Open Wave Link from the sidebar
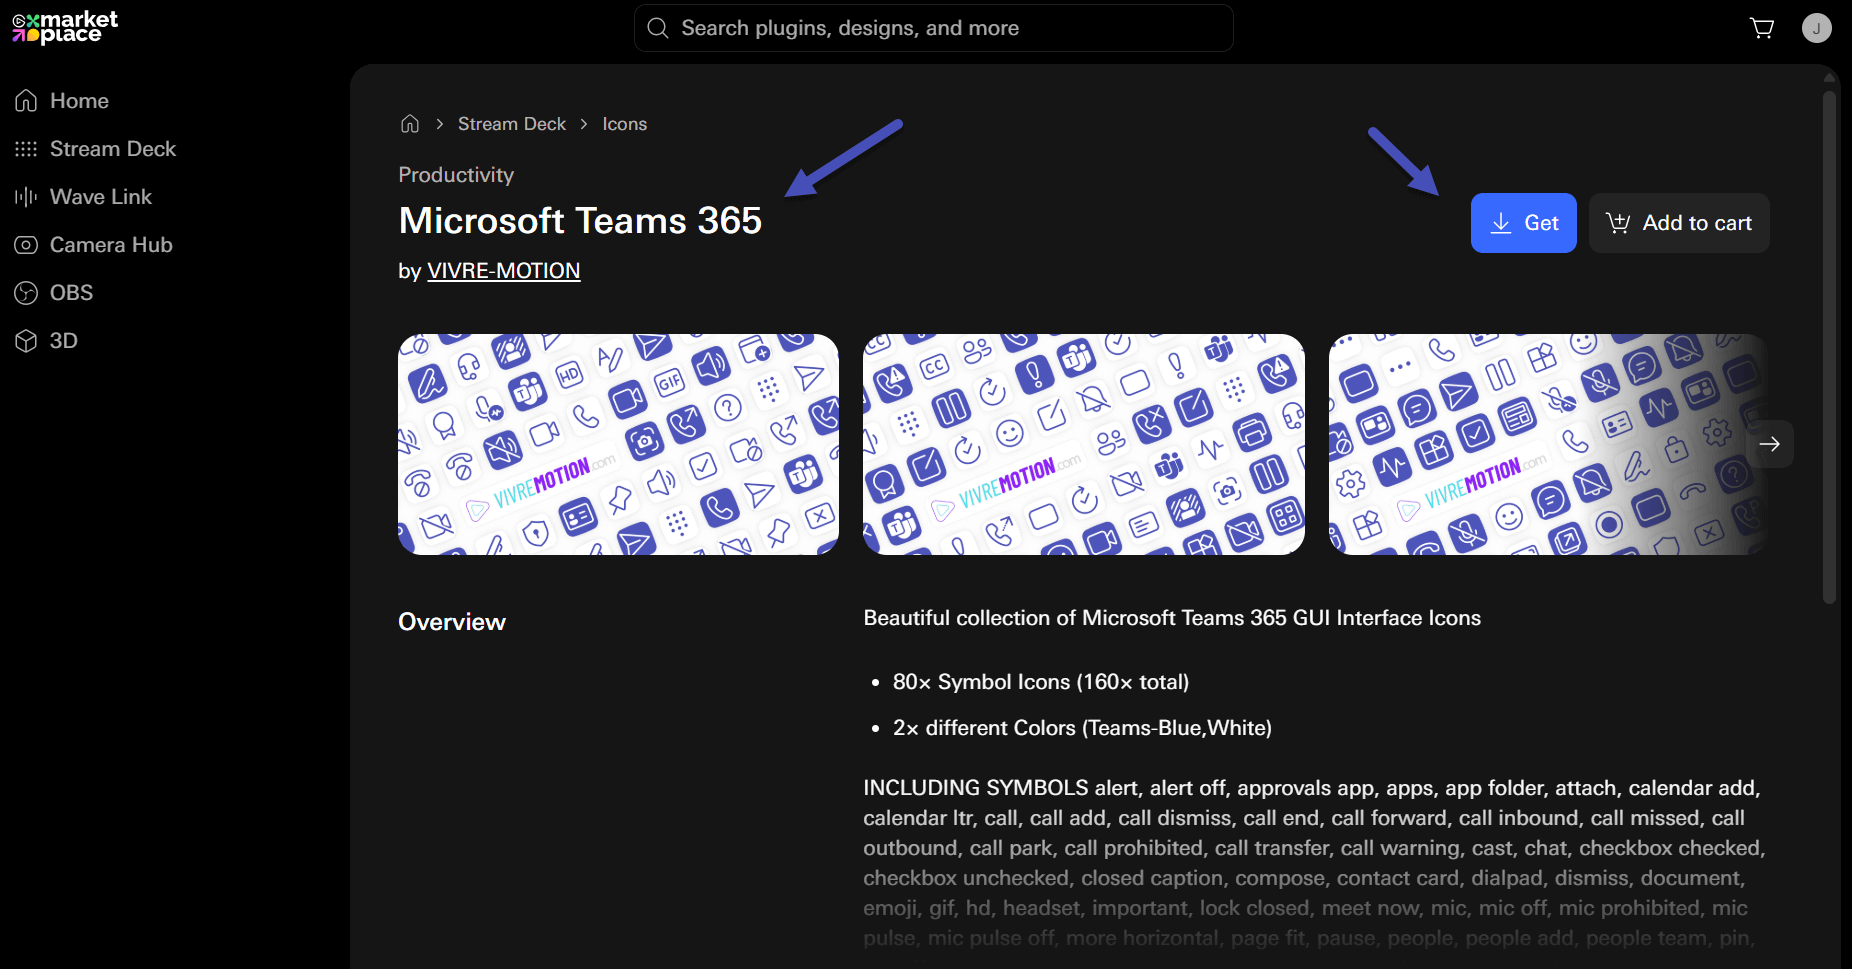This screenshot has height=969, width=1852. click(25, 196)
